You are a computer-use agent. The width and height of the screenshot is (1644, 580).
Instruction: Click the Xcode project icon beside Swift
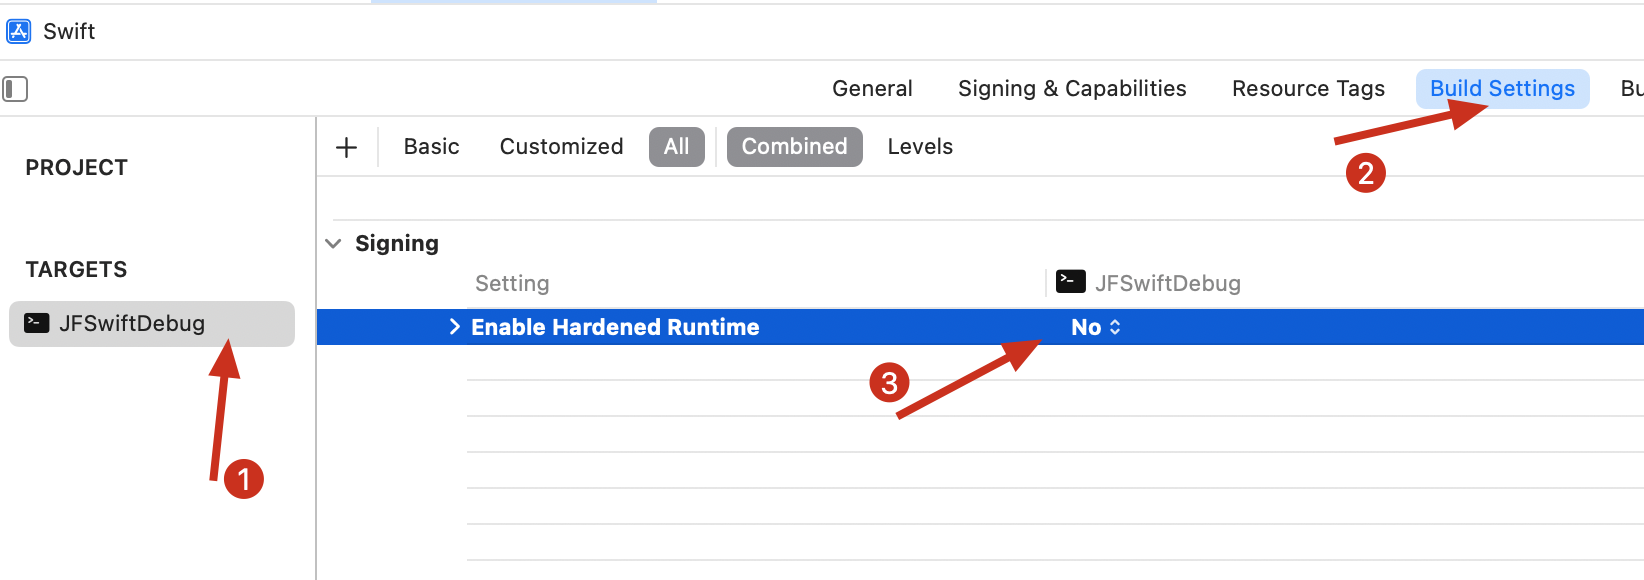19,31
